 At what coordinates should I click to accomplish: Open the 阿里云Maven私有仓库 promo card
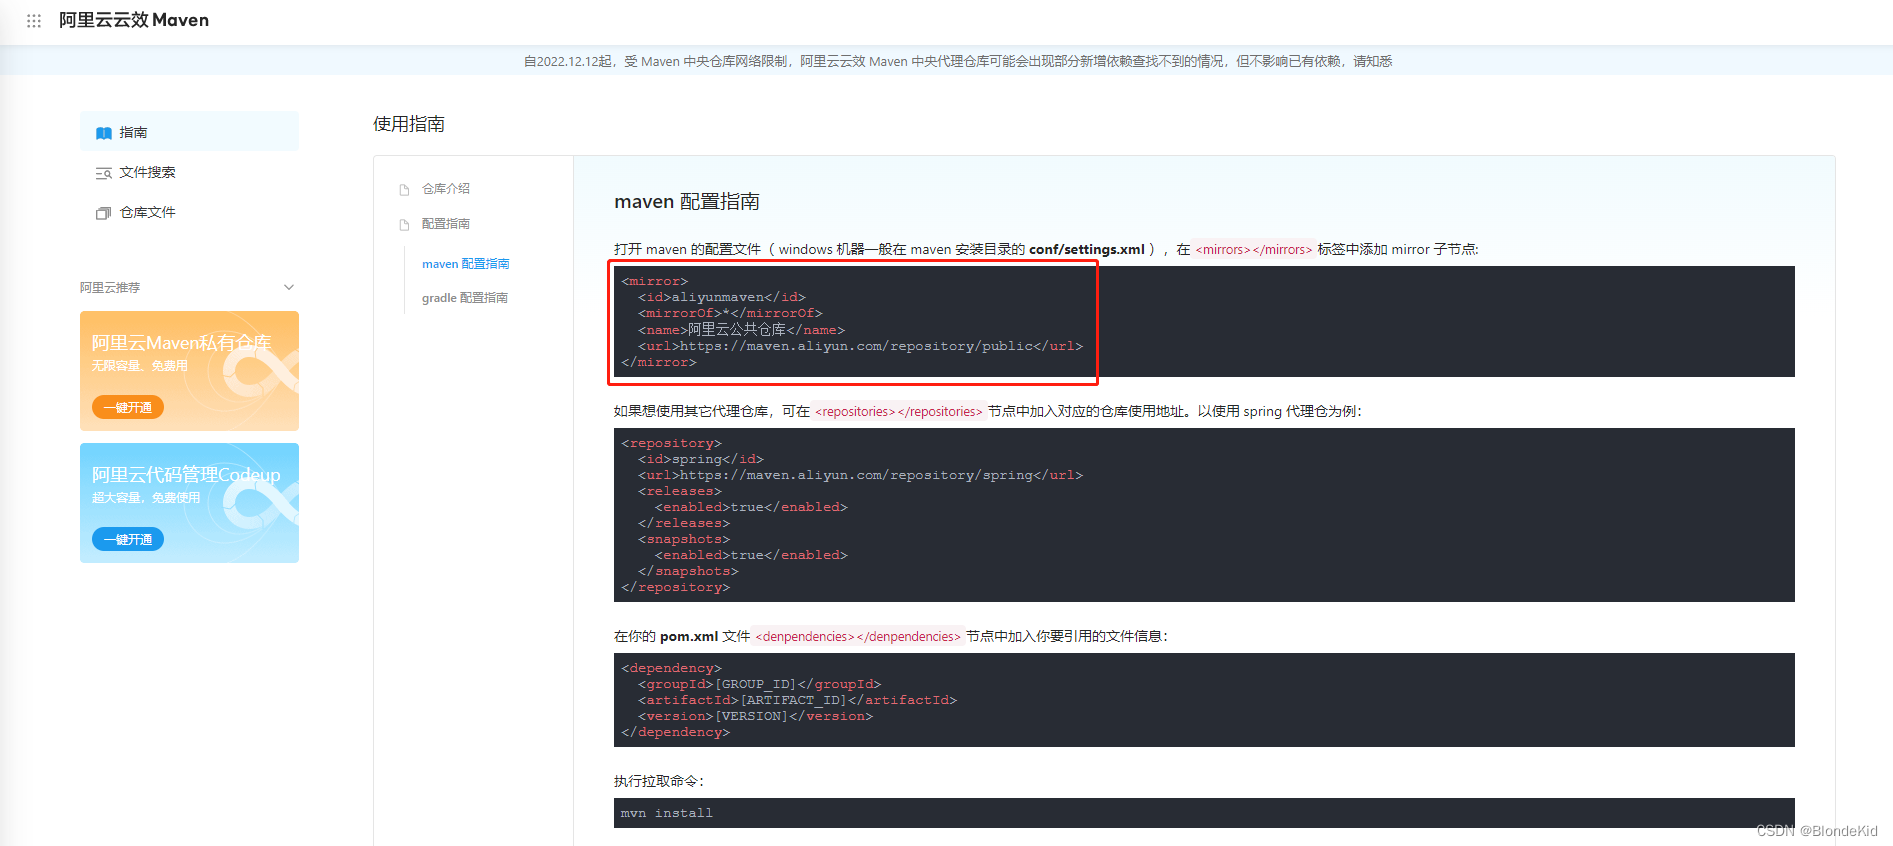point(189,371)
